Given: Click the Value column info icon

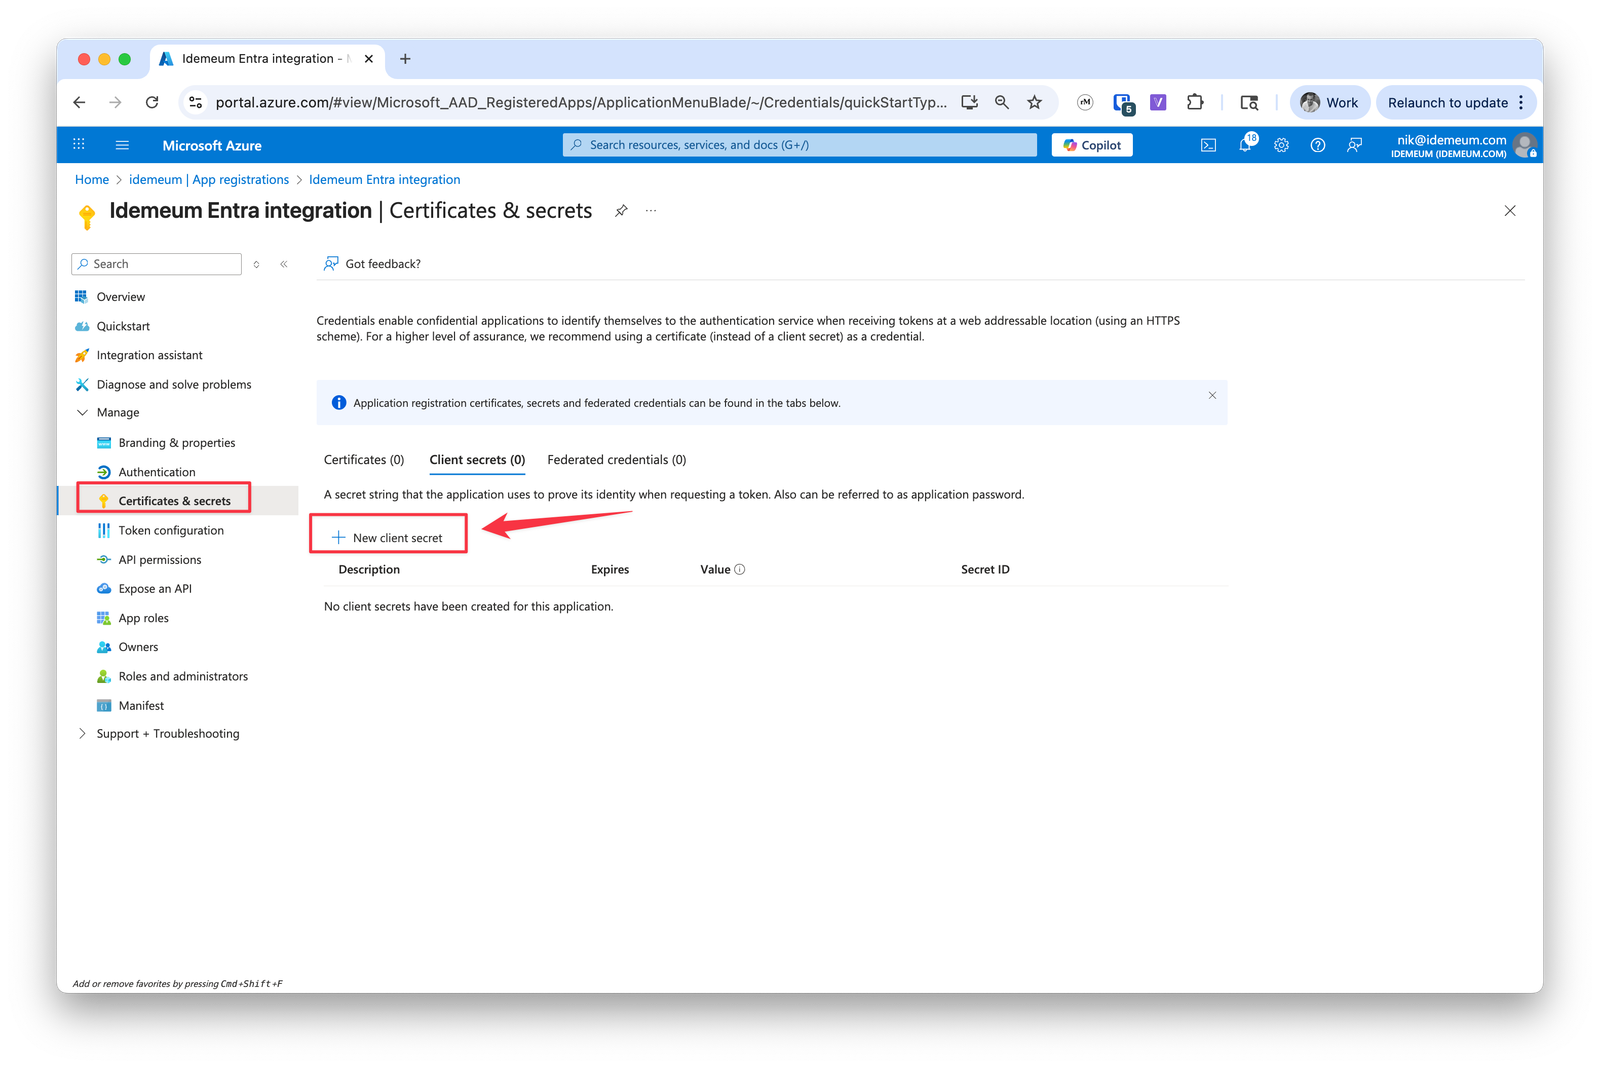Looking at the screenshot, I should click(740, 570).
